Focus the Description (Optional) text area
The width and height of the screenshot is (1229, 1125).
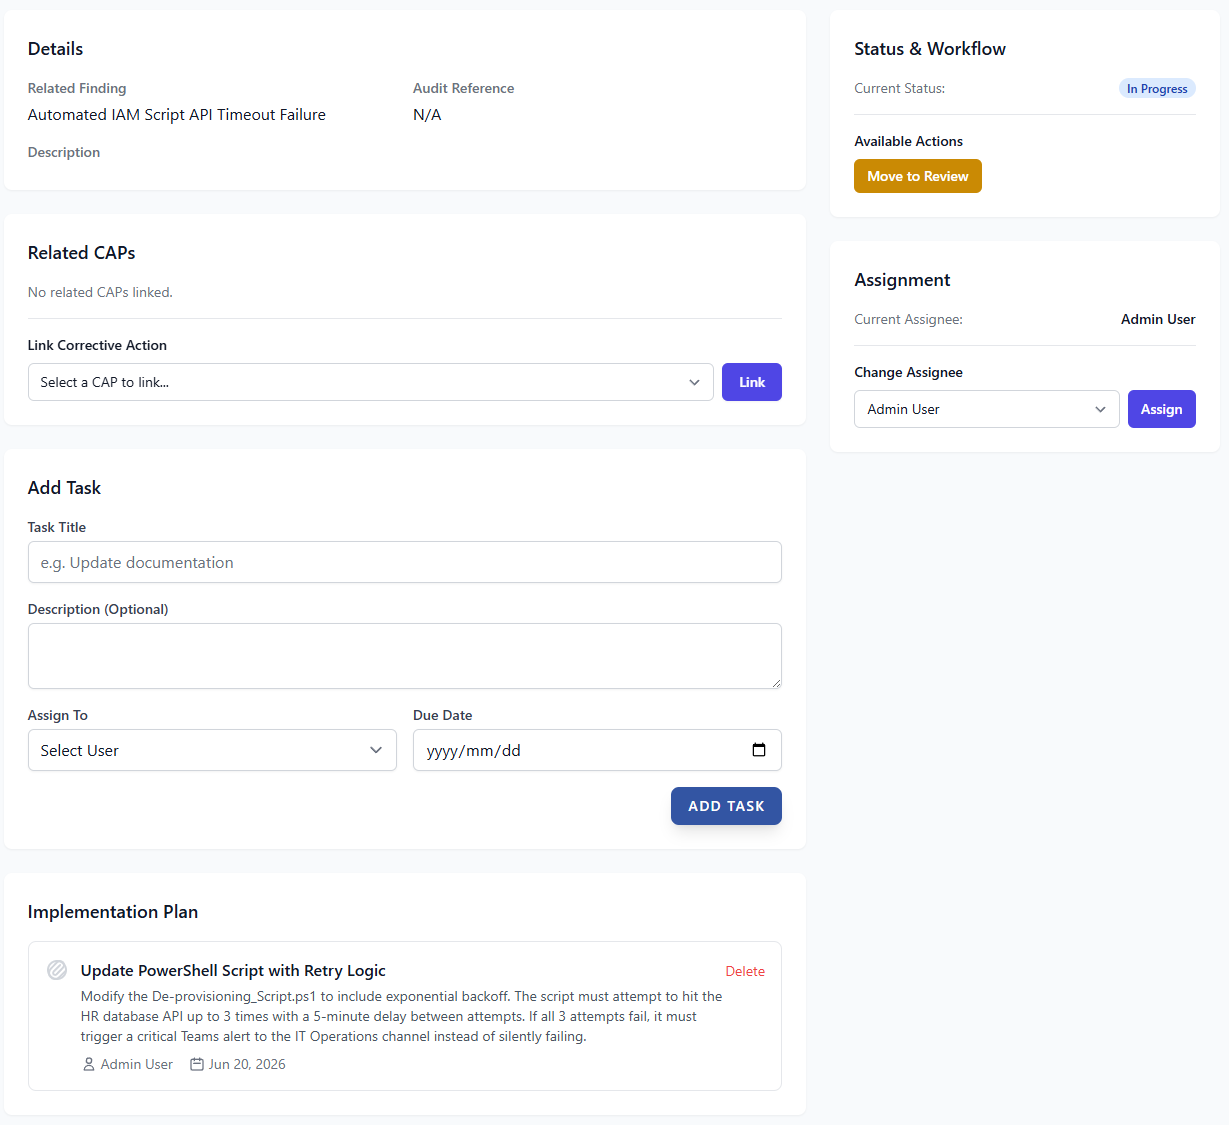click(405, 656)
